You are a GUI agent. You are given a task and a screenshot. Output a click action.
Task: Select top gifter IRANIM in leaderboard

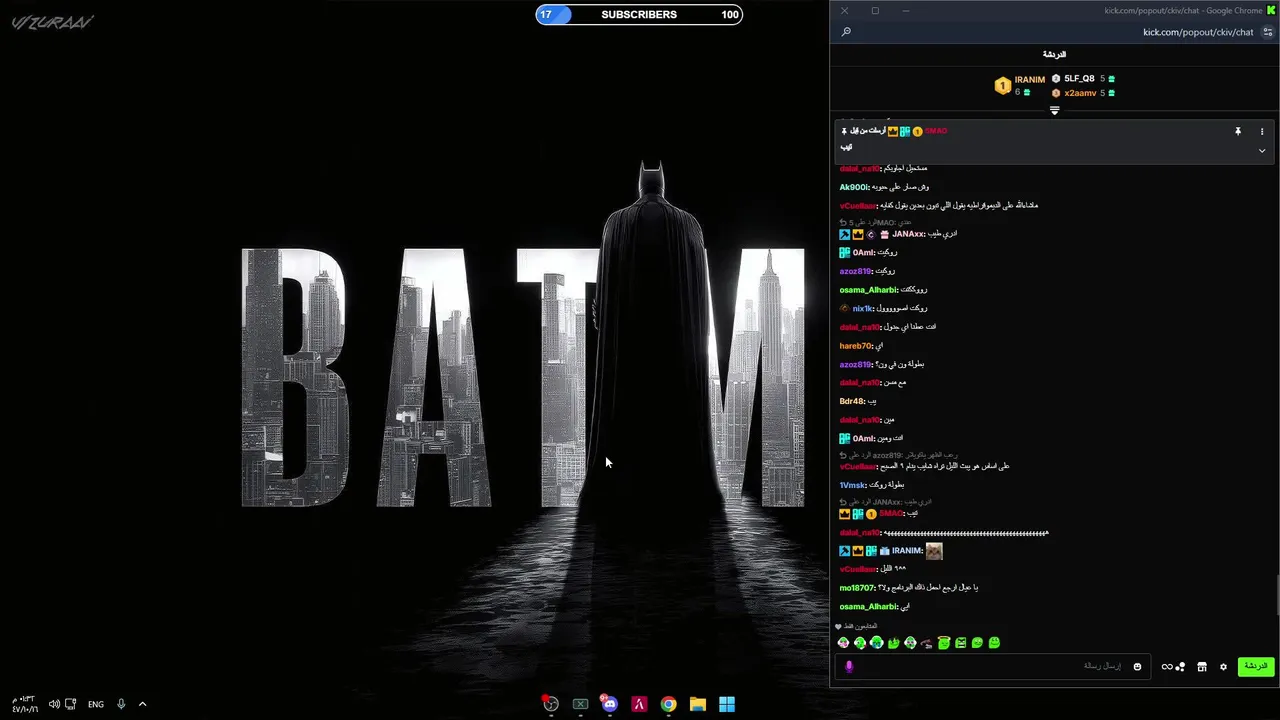click(1029, 80)
